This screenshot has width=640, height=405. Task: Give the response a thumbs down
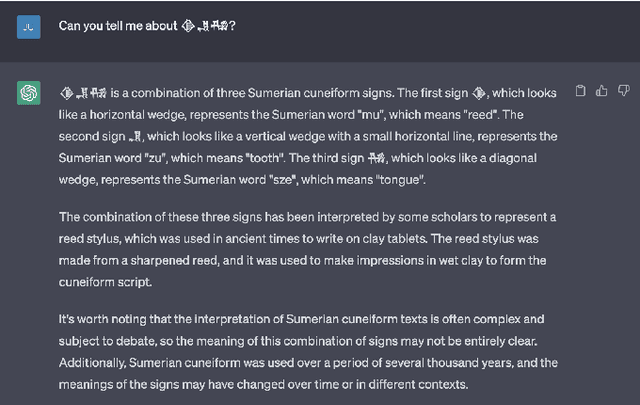click(x=621, y=91)
